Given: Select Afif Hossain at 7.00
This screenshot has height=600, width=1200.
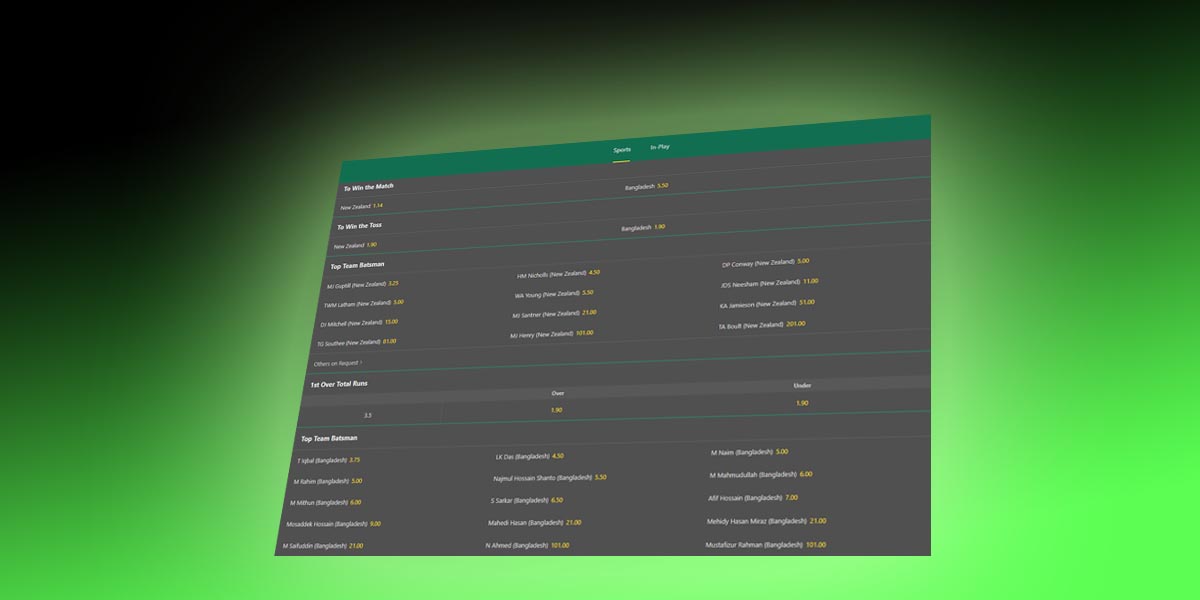Looking at the screenshot, I should point(753,497).
